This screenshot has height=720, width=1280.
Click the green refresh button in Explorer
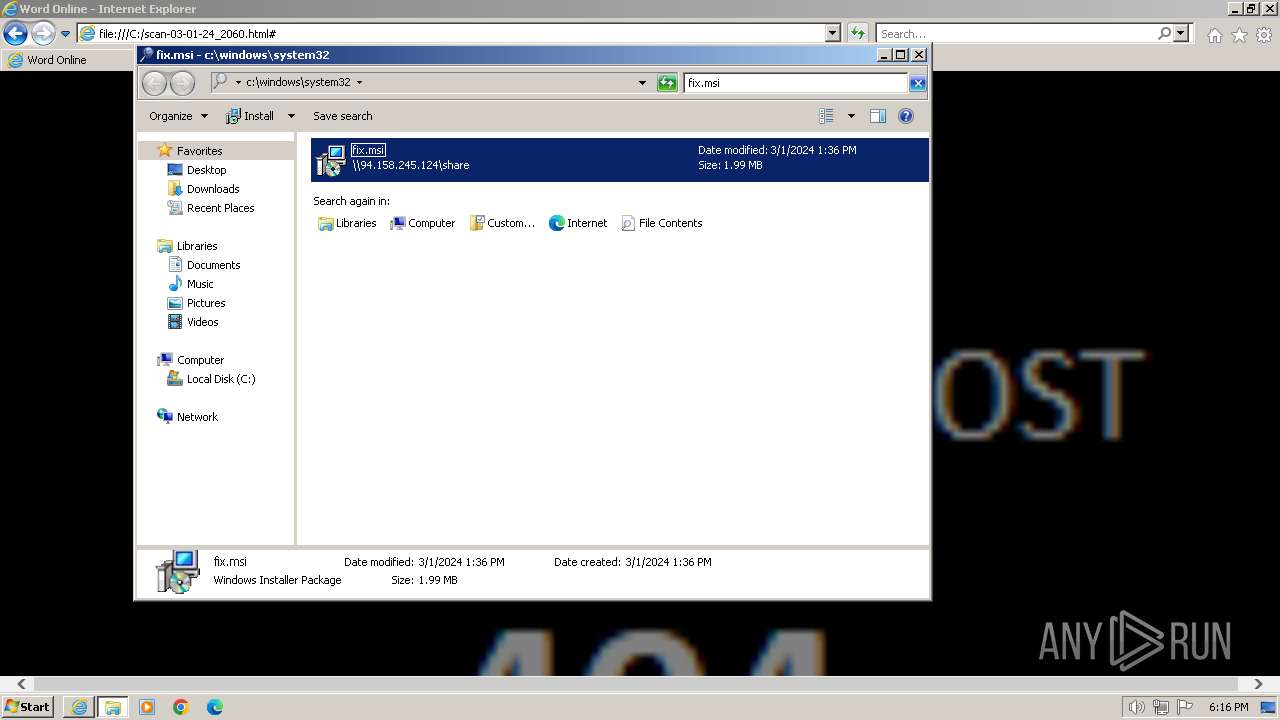pos(667,83)
